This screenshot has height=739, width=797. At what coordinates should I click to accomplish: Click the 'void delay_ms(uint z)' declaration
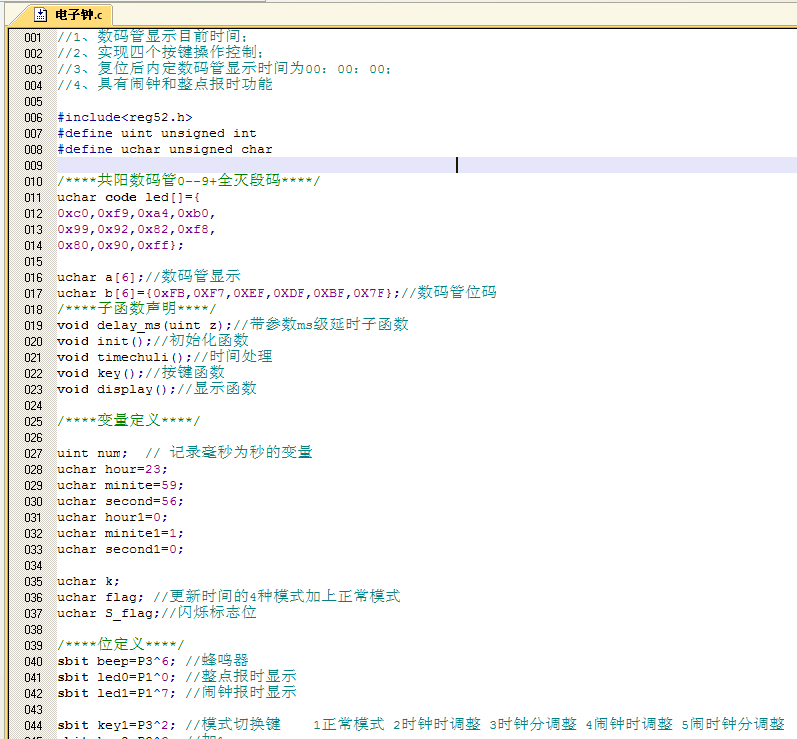click(x=144, y=325)
